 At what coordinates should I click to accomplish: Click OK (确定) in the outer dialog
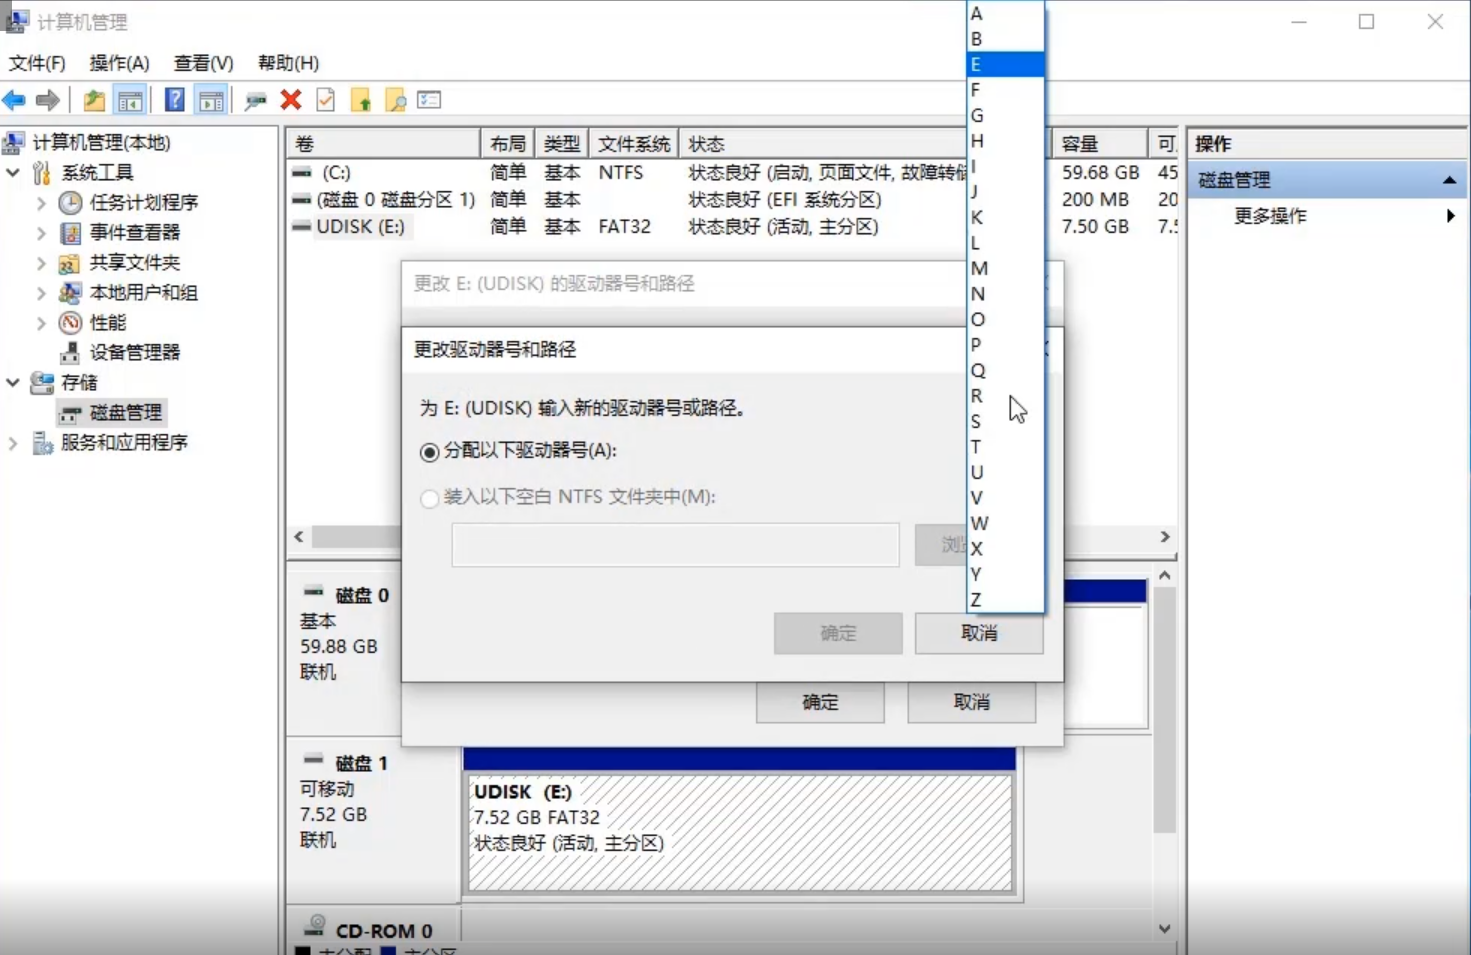click(x=820, y=702)
